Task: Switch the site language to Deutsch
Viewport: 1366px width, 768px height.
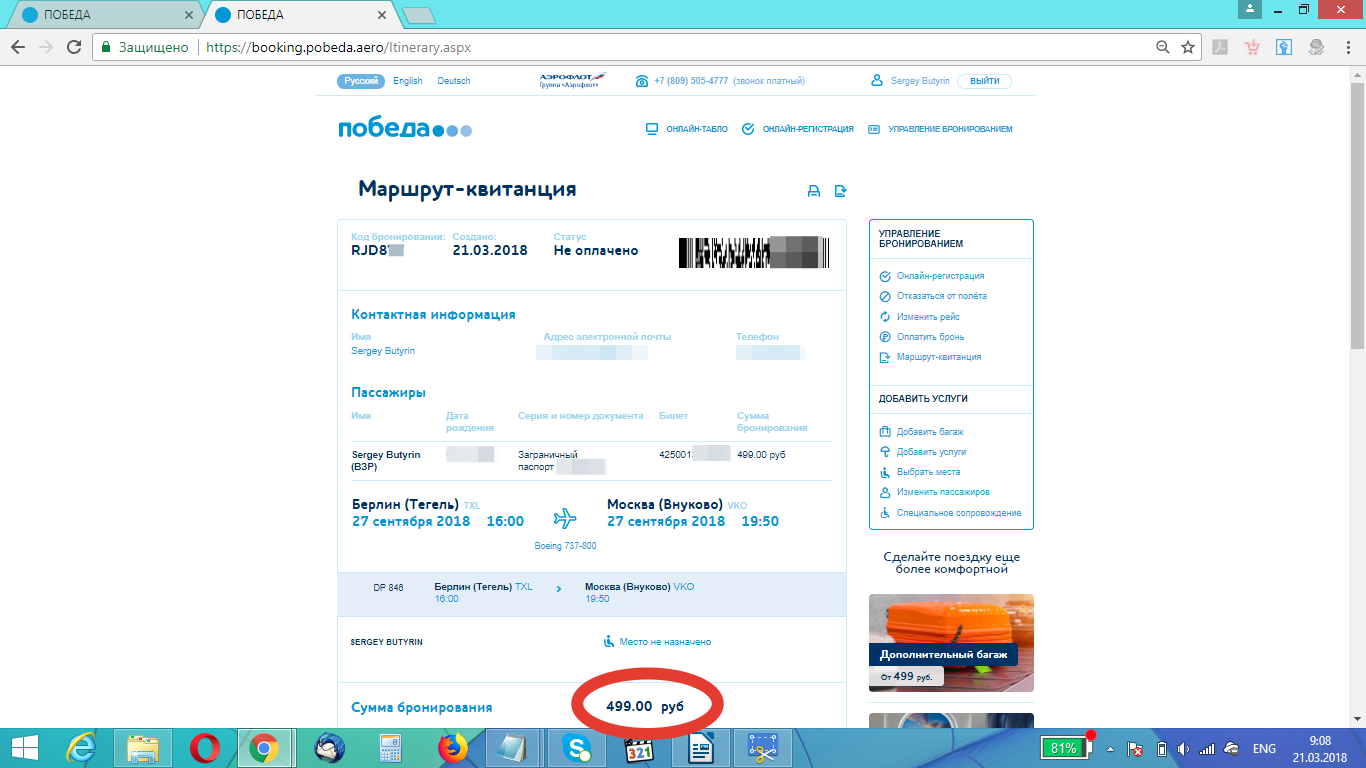Action: click(x=454, y=81)
